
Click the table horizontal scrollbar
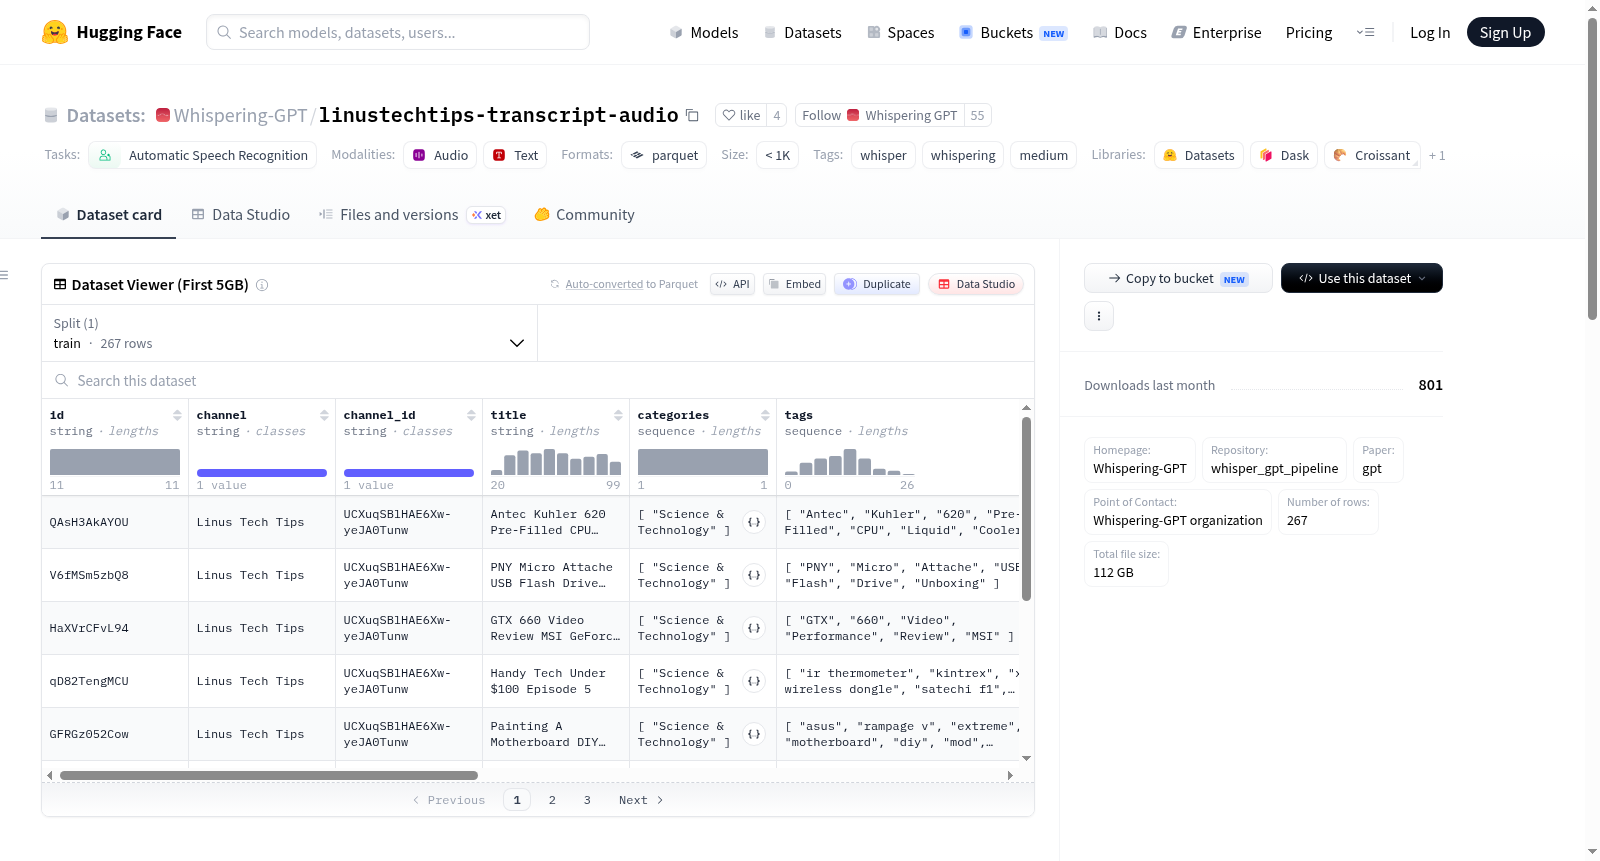[x=269, y=775]
